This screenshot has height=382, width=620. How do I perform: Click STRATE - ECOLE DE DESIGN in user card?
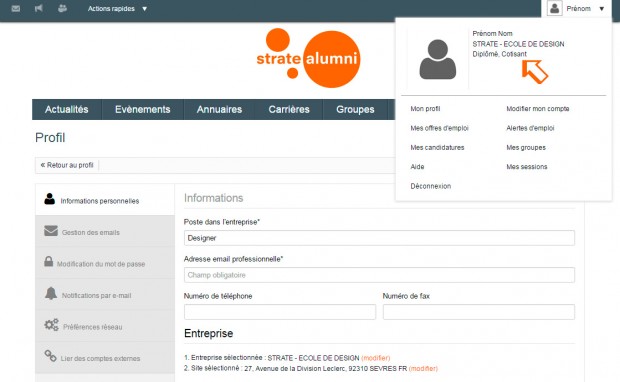(x=518, y=44)
